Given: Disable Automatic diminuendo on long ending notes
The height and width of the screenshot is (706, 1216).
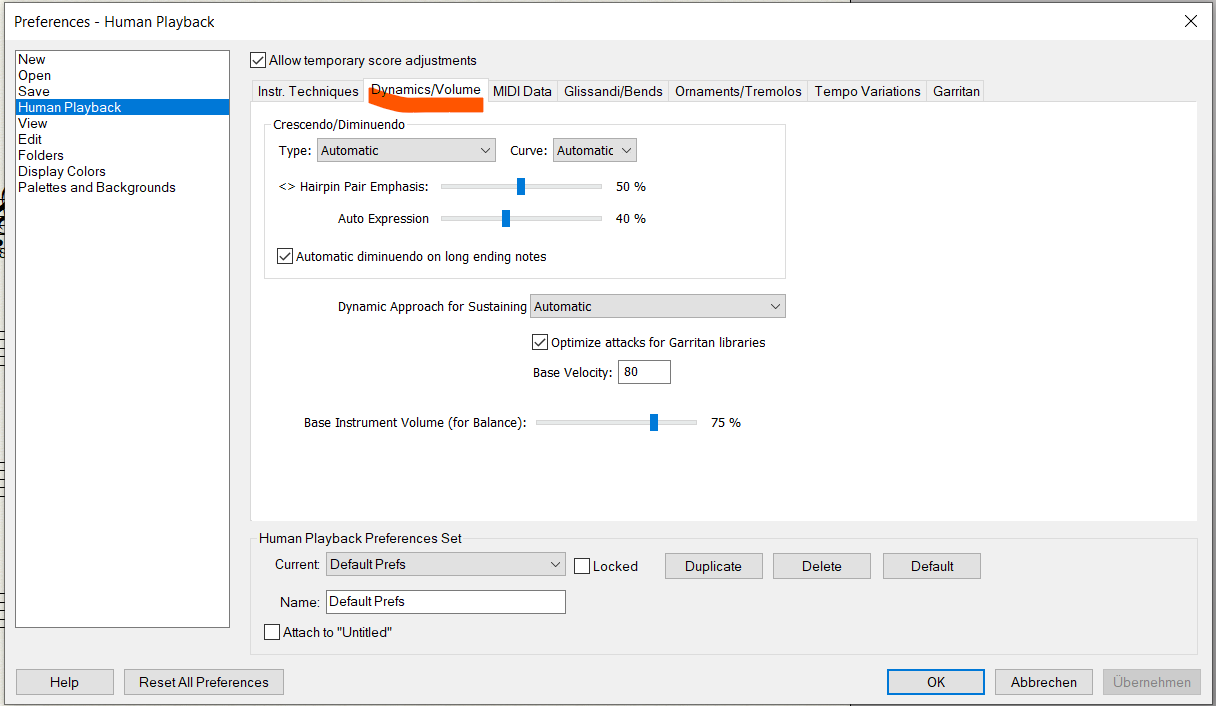Looking at the screenshot, I should click(285, 257).
